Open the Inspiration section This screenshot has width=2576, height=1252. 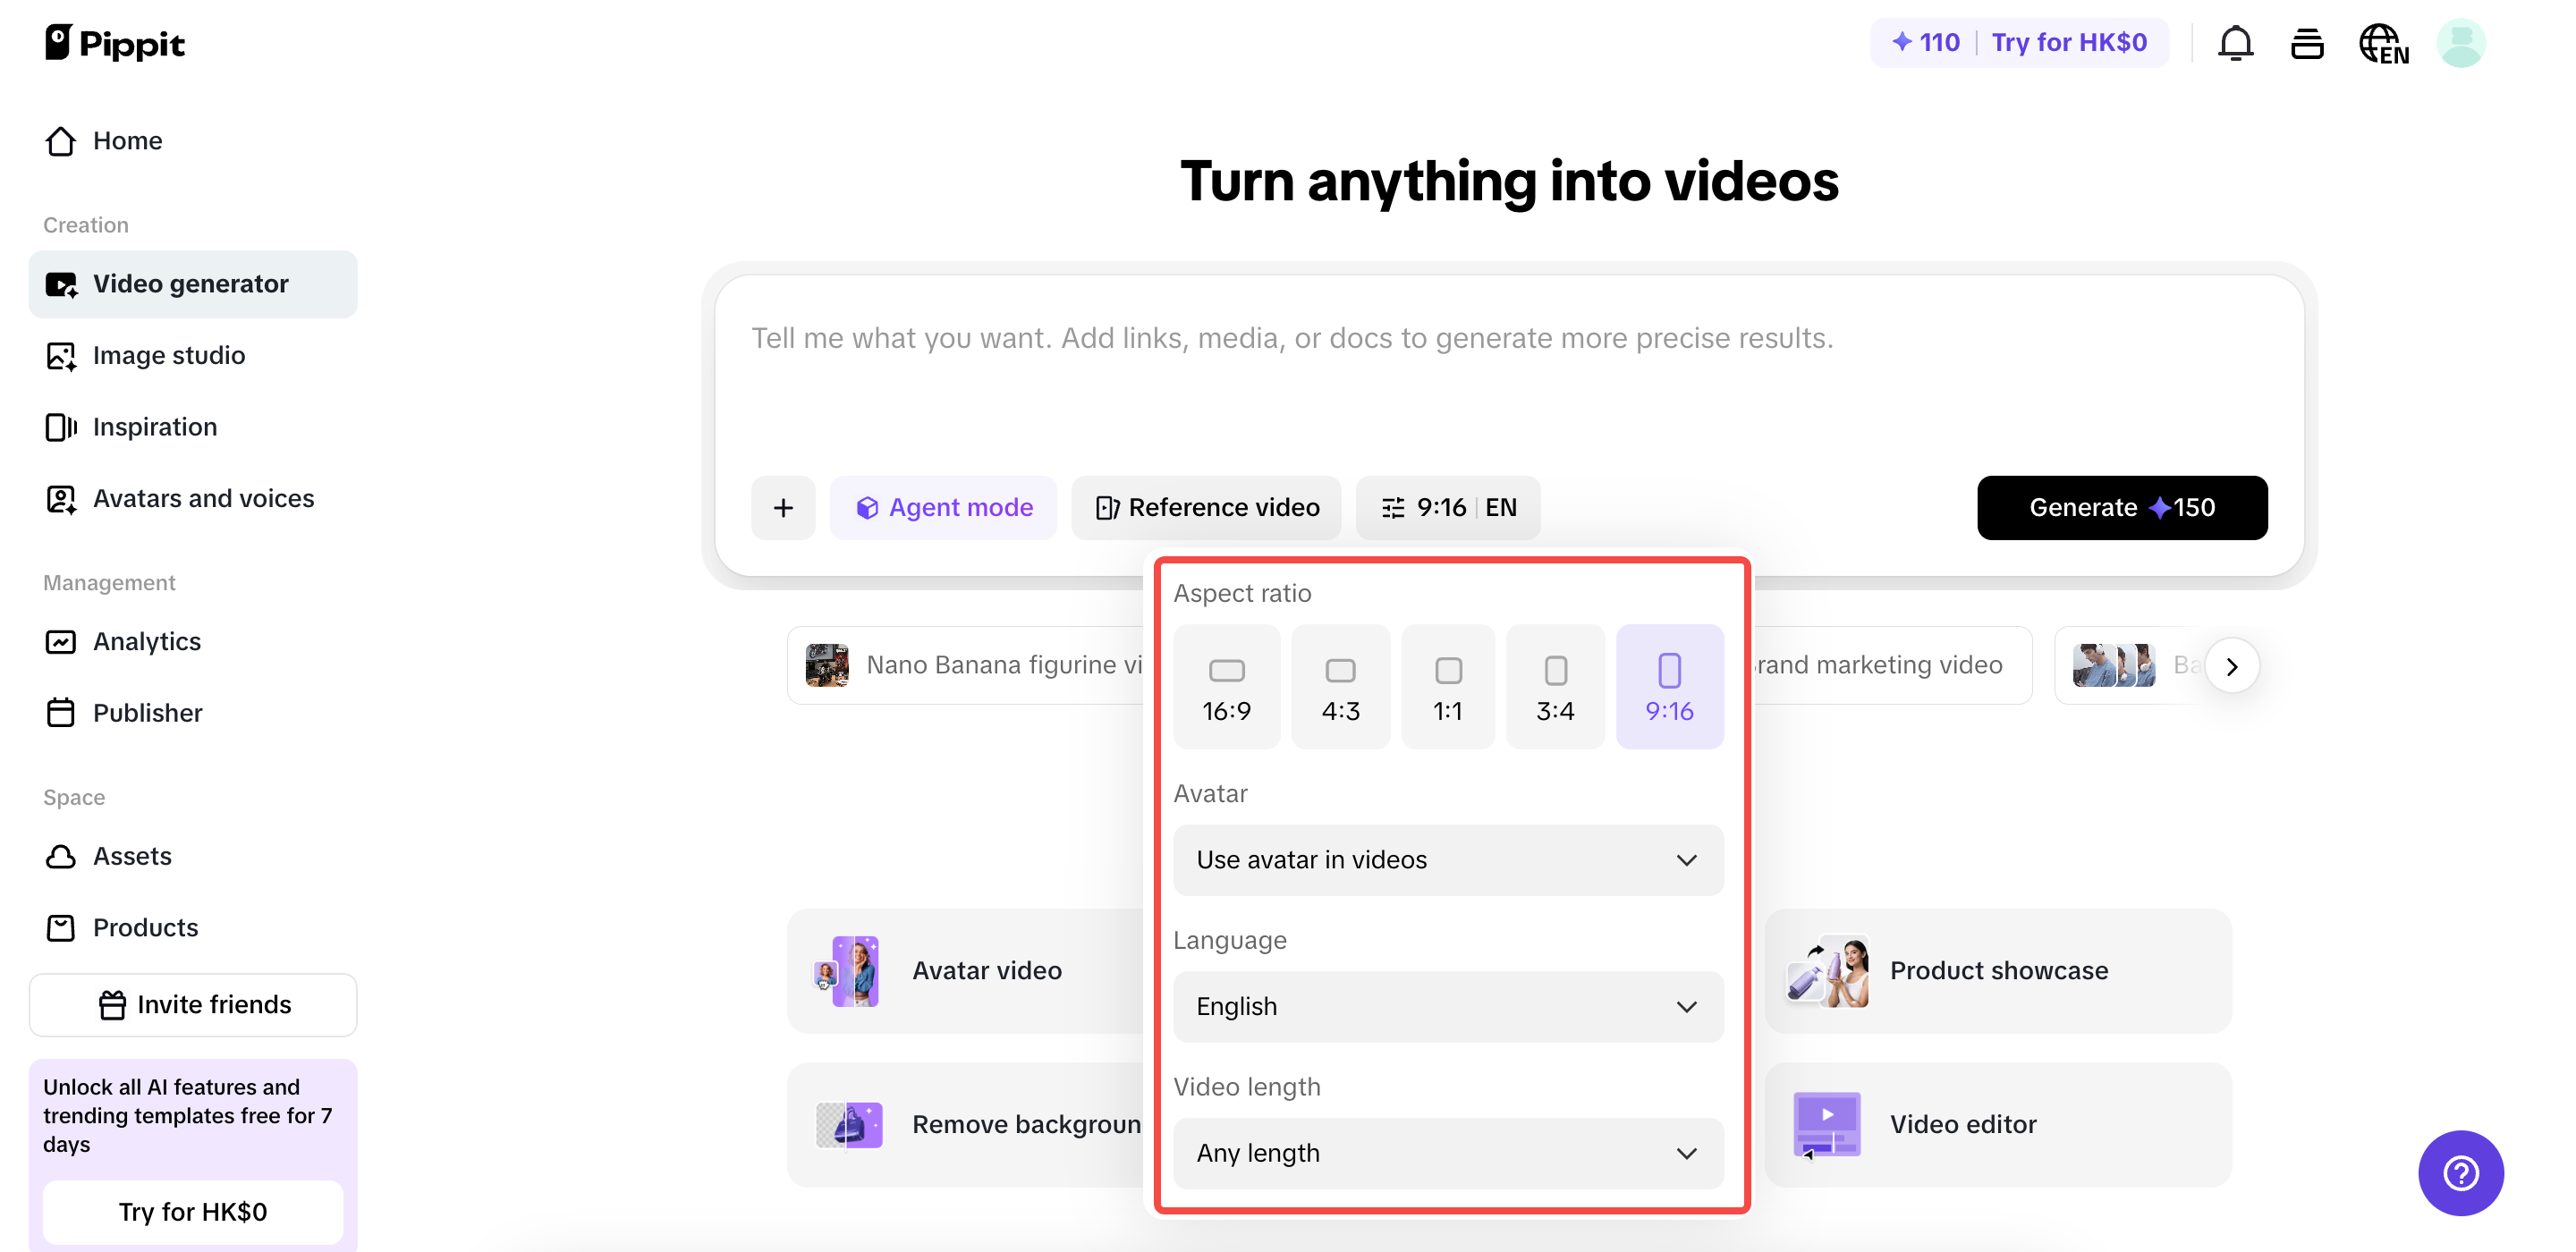[154, 427]
